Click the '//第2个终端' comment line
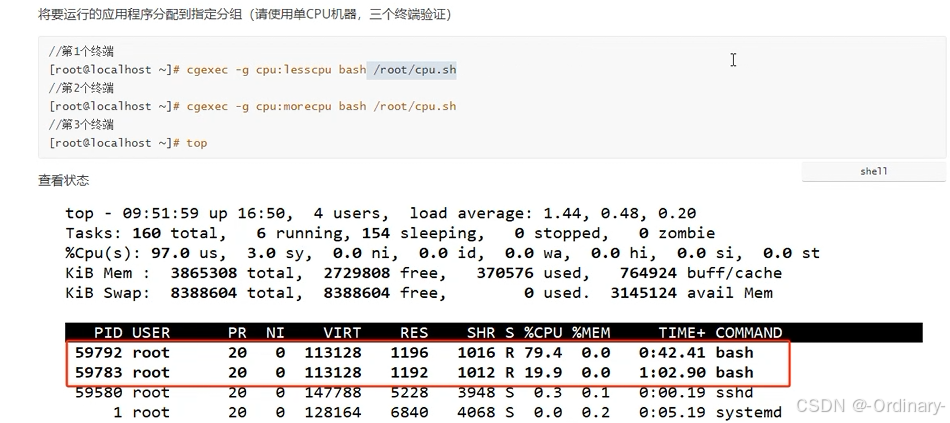950x423 pixels. pos(82,88)
